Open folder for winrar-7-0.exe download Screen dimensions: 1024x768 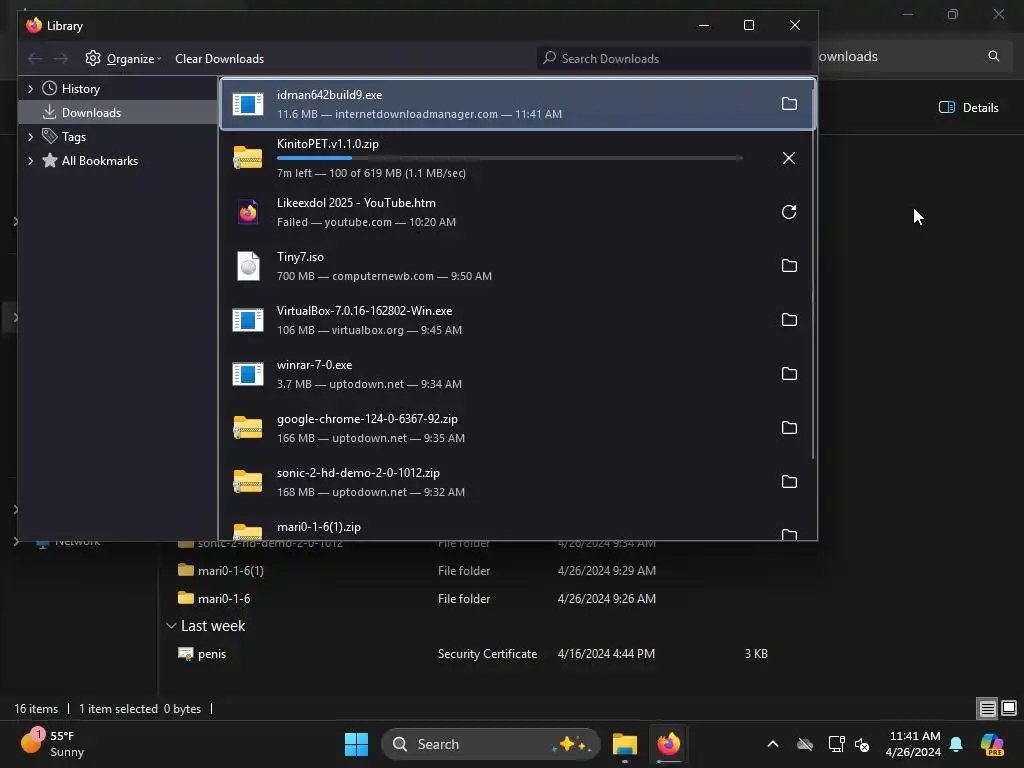(x=789, y=374)
